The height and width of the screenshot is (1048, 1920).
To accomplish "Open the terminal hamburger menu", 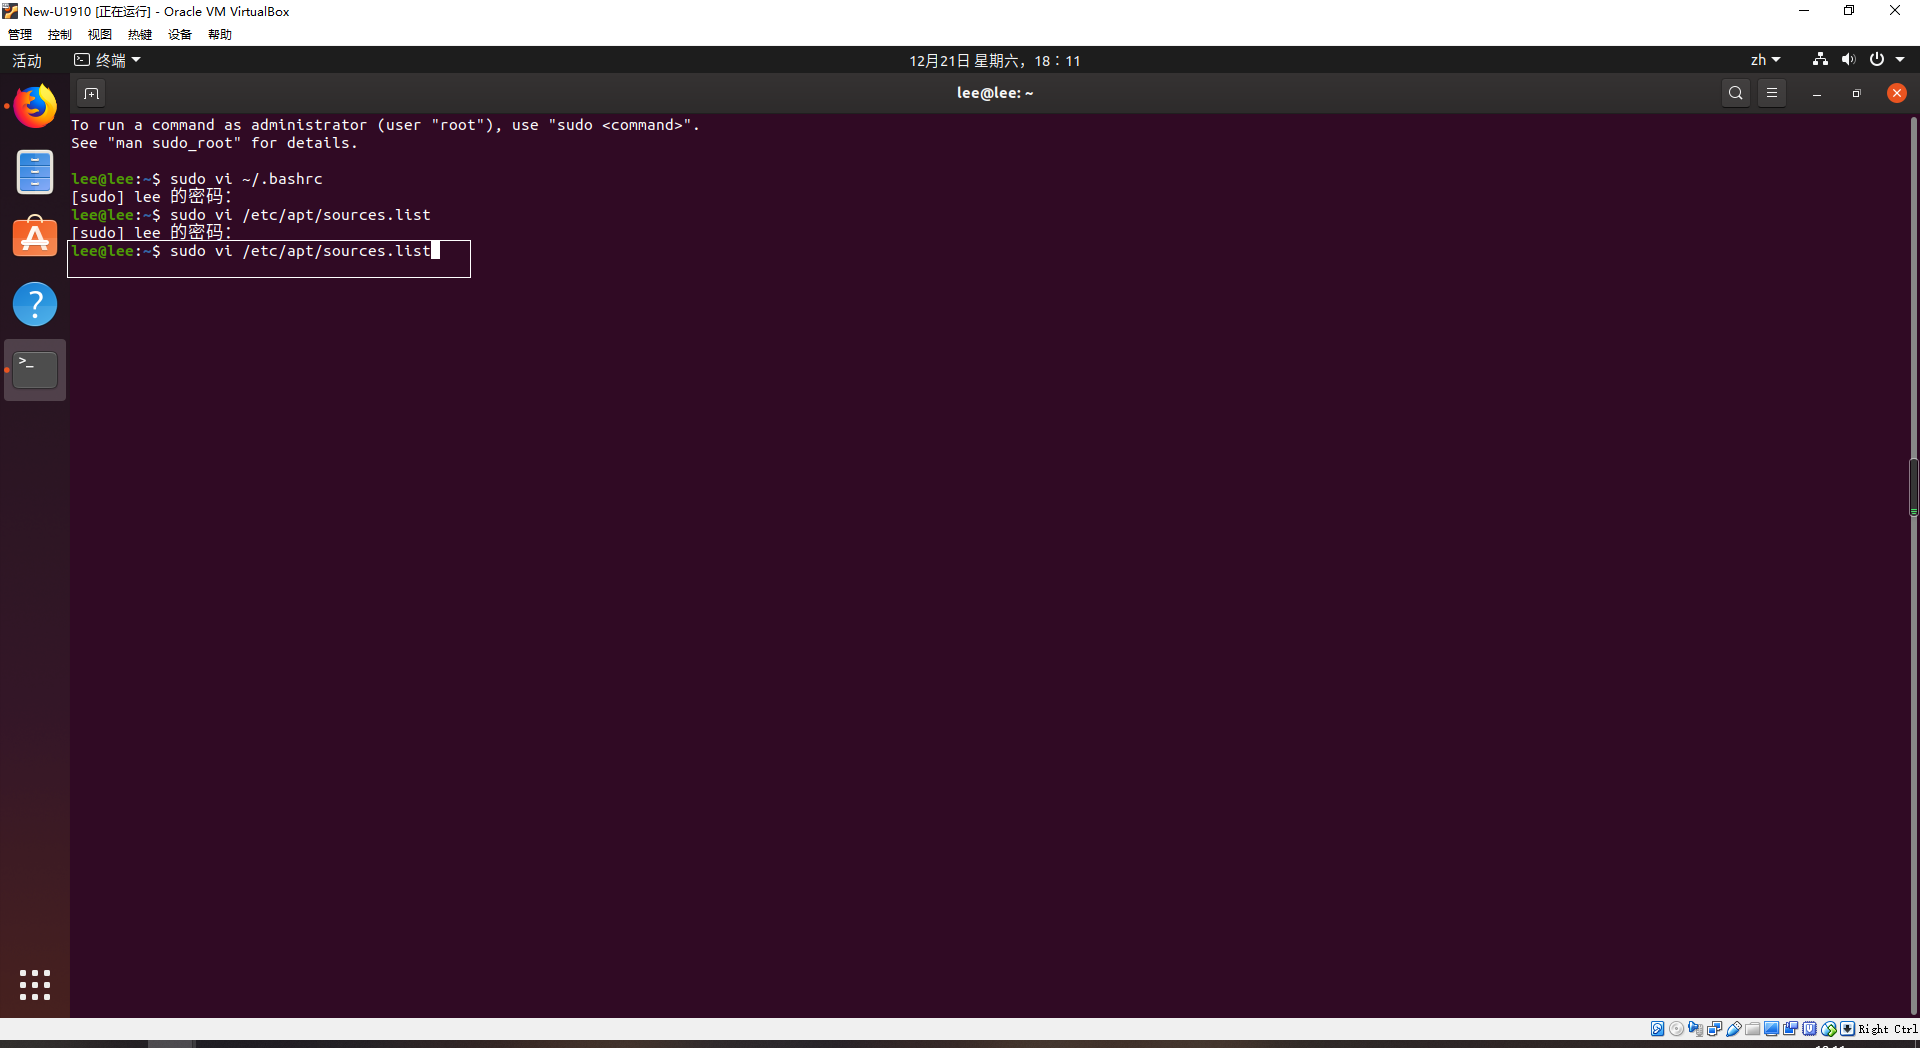I will (1772, 93).
